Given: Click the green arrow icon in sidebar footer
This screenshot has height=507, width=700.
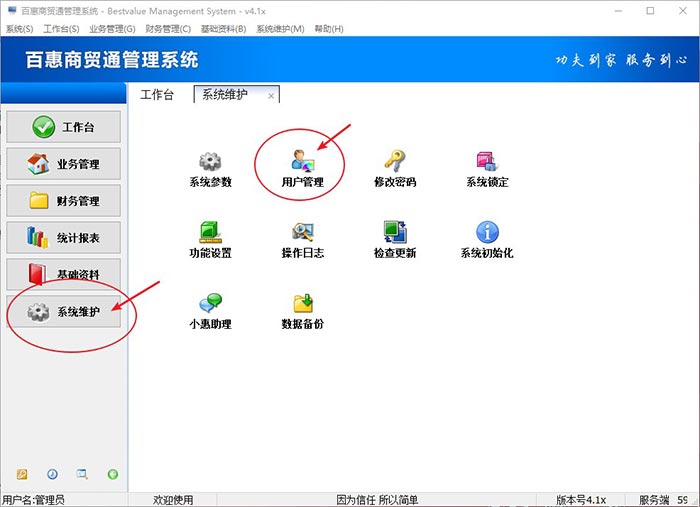Looking at the screenshot, I should [x=113, y=474].
